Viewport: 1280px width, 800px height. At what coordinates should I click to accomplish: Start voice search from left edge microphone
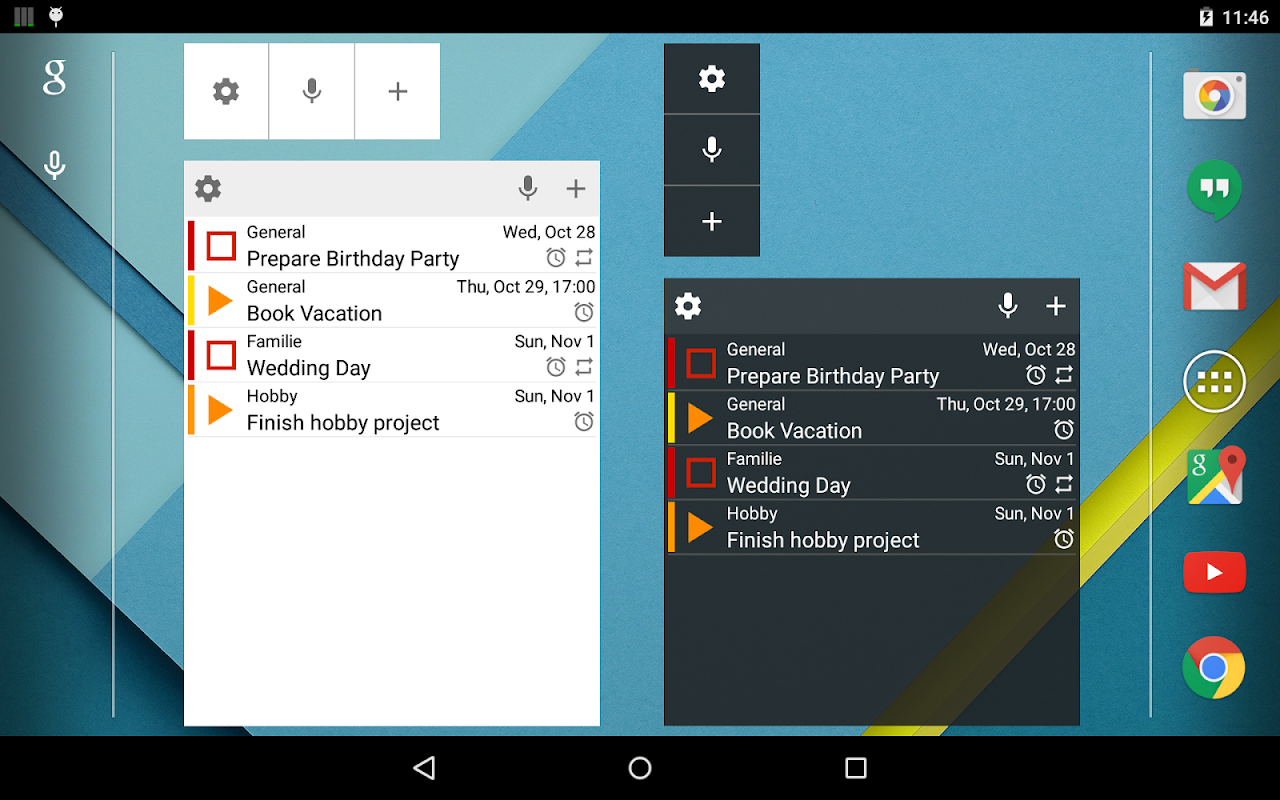coord(55,165)
